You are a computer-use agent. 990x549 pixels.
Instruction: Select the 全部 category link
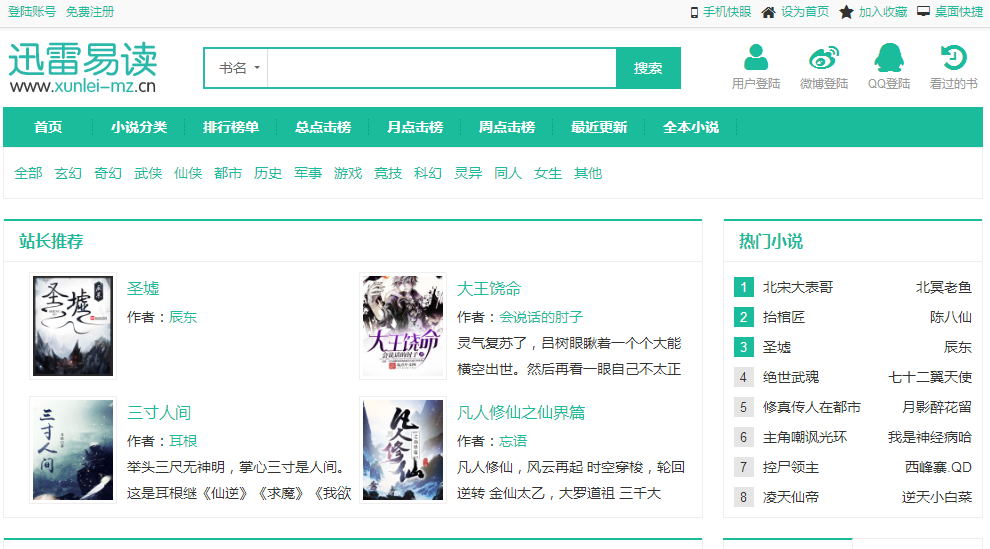coord(28,173)
